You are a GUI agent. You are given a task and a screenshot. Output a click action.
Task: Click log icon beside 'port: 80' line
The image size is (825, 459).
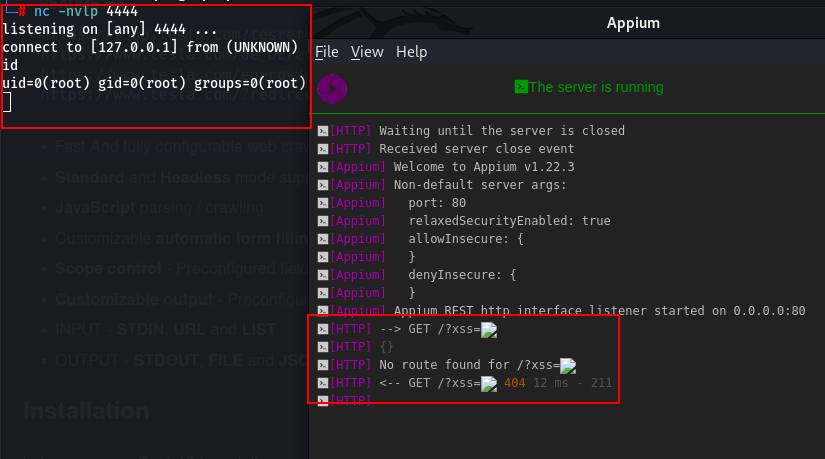(323, 203)
